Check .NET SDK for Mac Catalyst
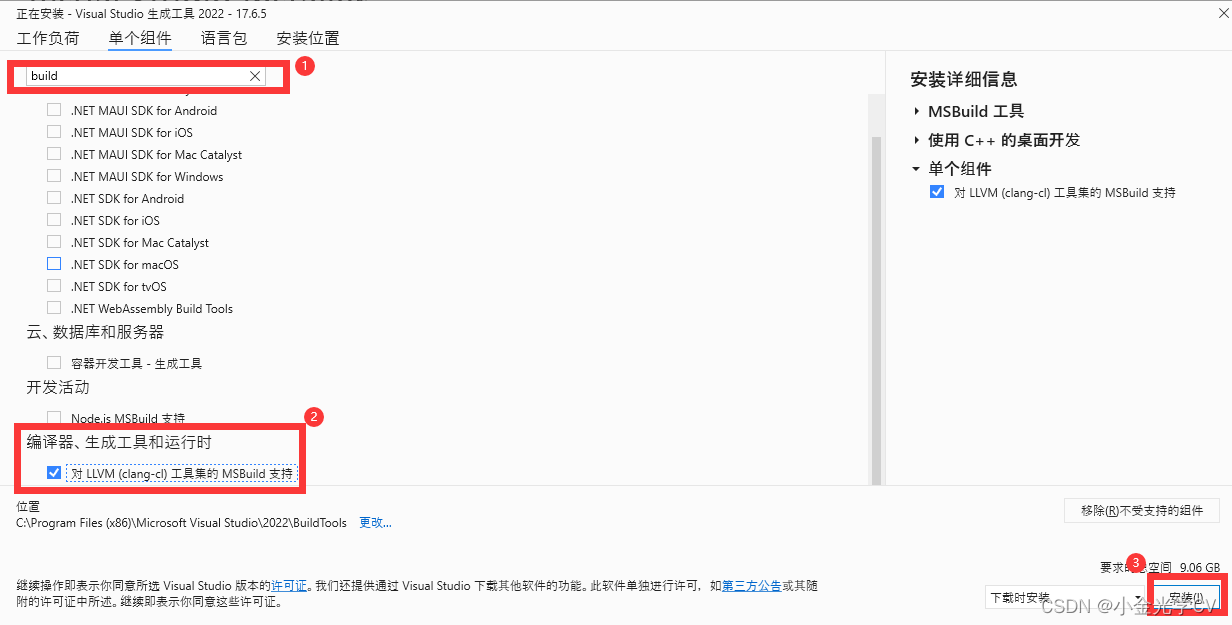Image resolution: width=1232 pixels, height=625 pixels. tap(54, 243)
